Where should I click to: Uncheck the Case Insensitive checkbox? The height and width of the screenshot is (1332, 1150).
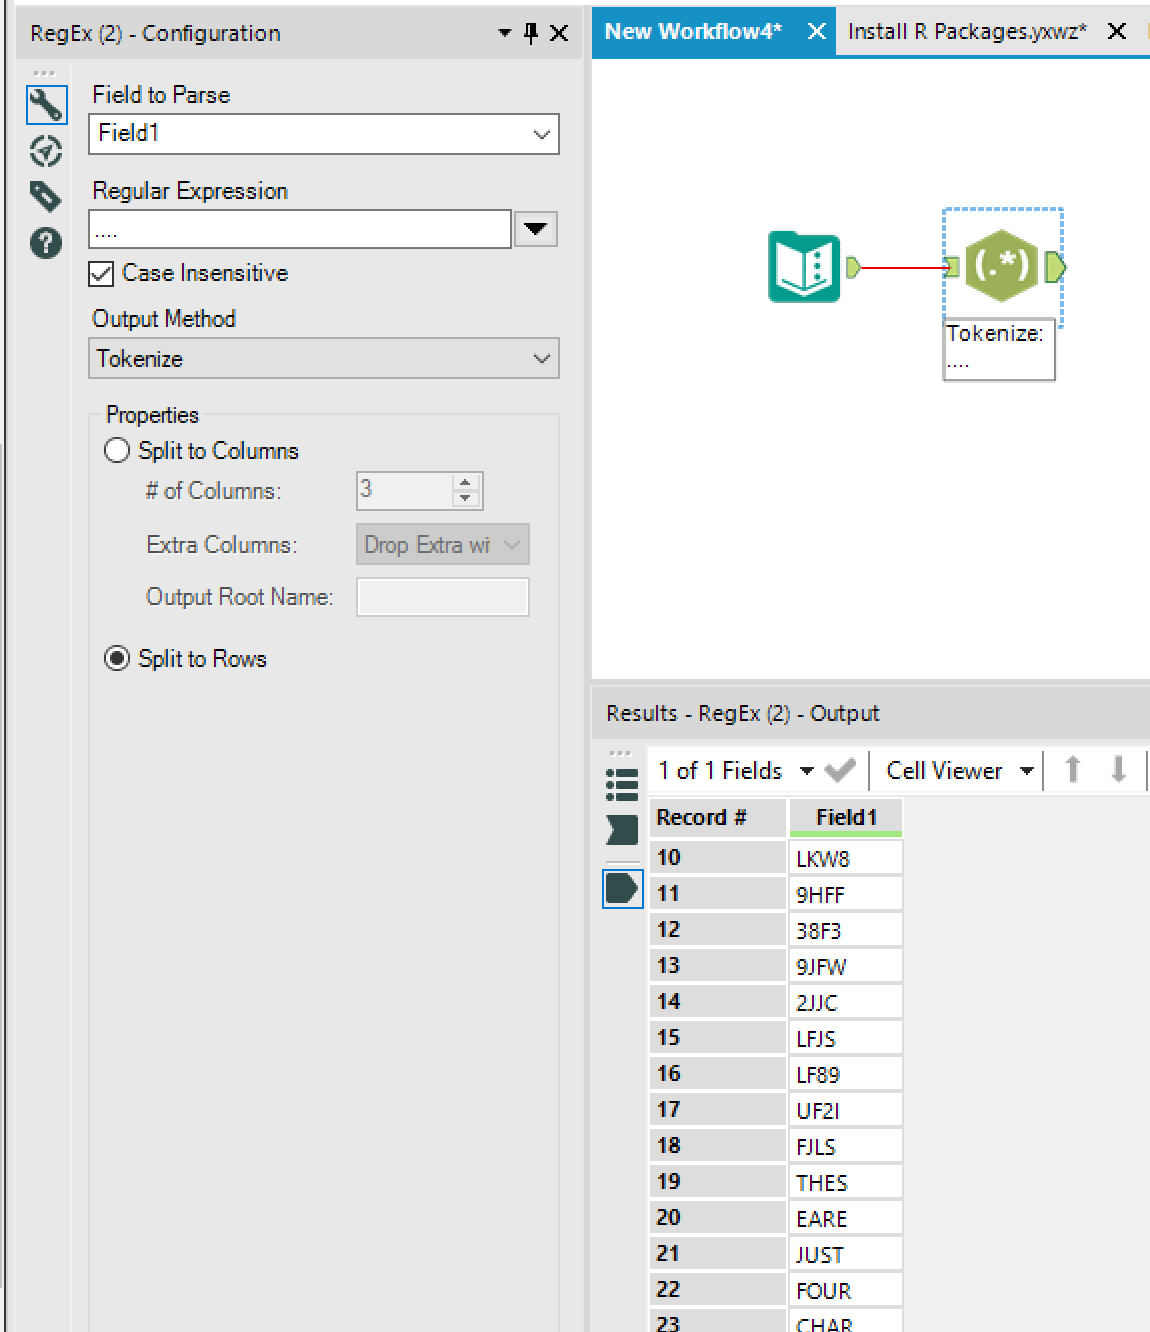coord(101,274)
